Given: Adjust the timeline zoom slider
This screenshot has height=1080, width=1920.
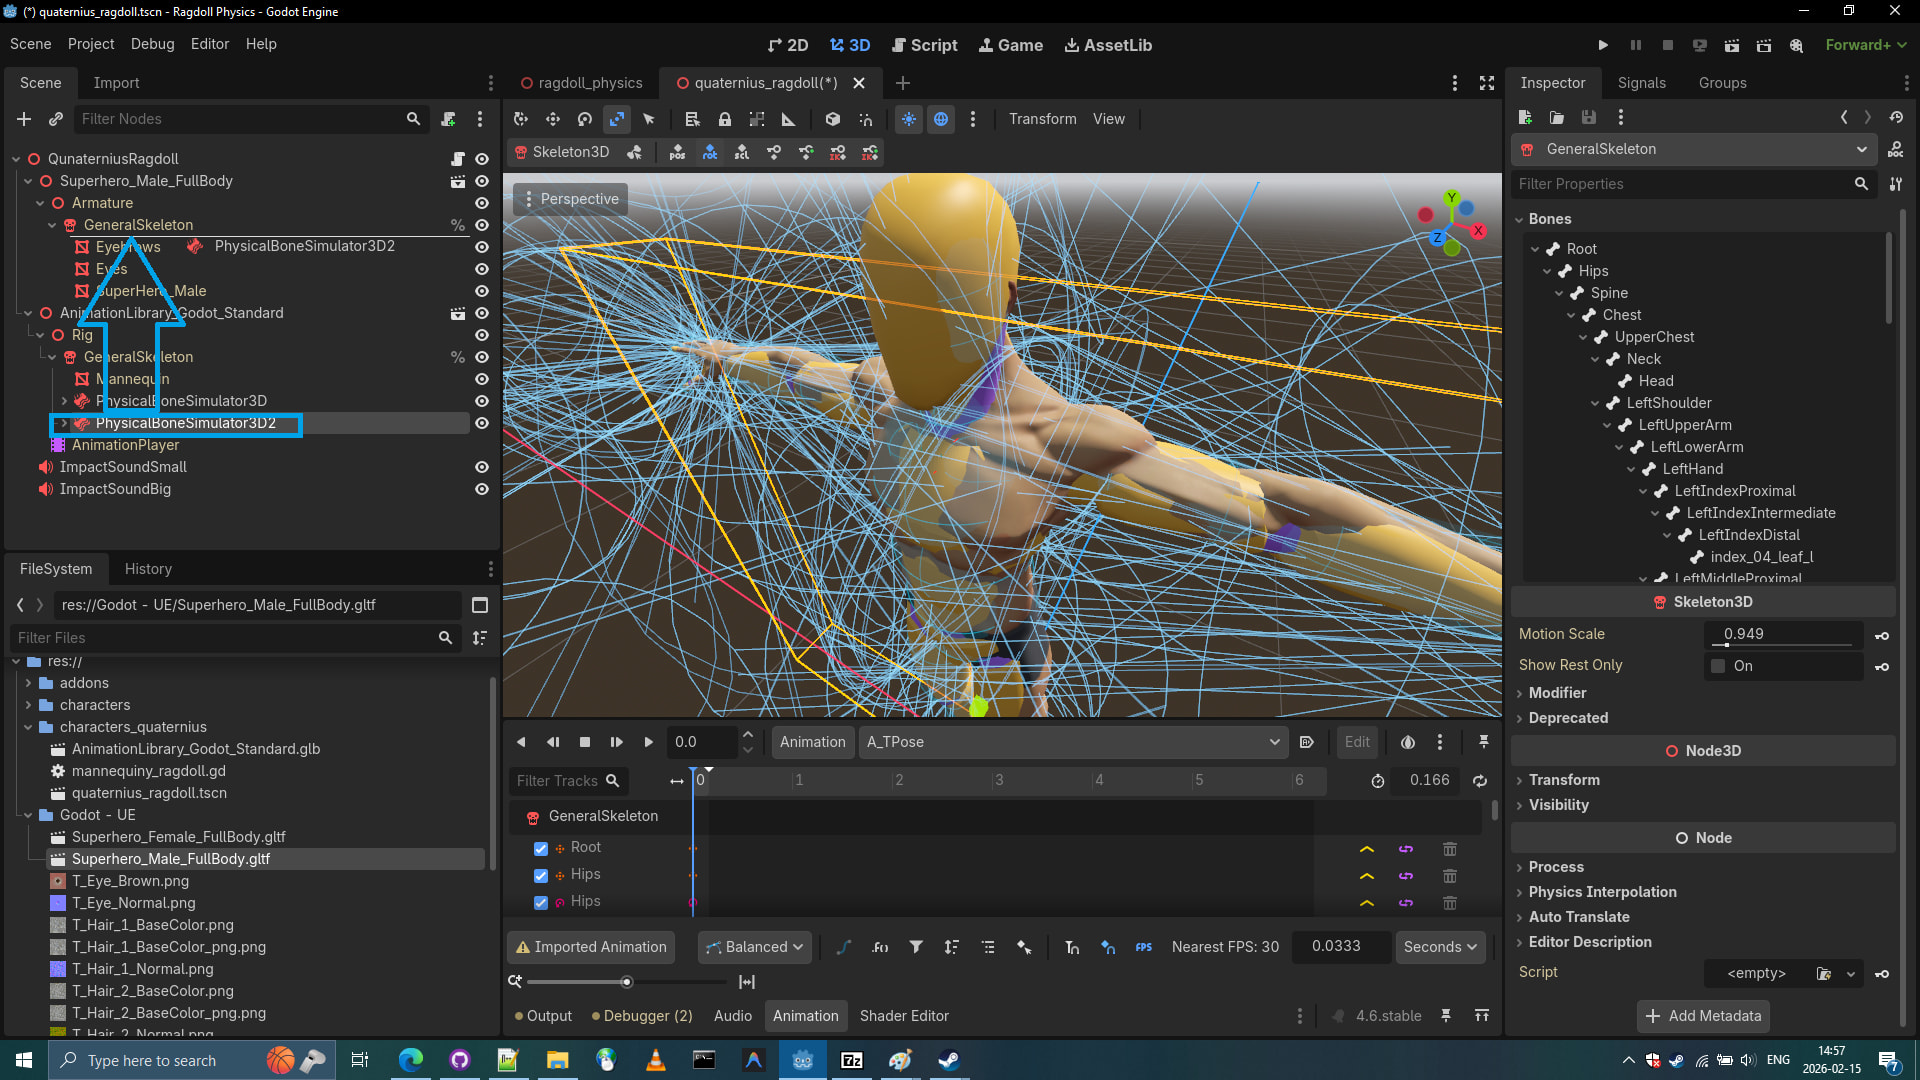Looking at the screenshot, I should [x=627, y=982].
